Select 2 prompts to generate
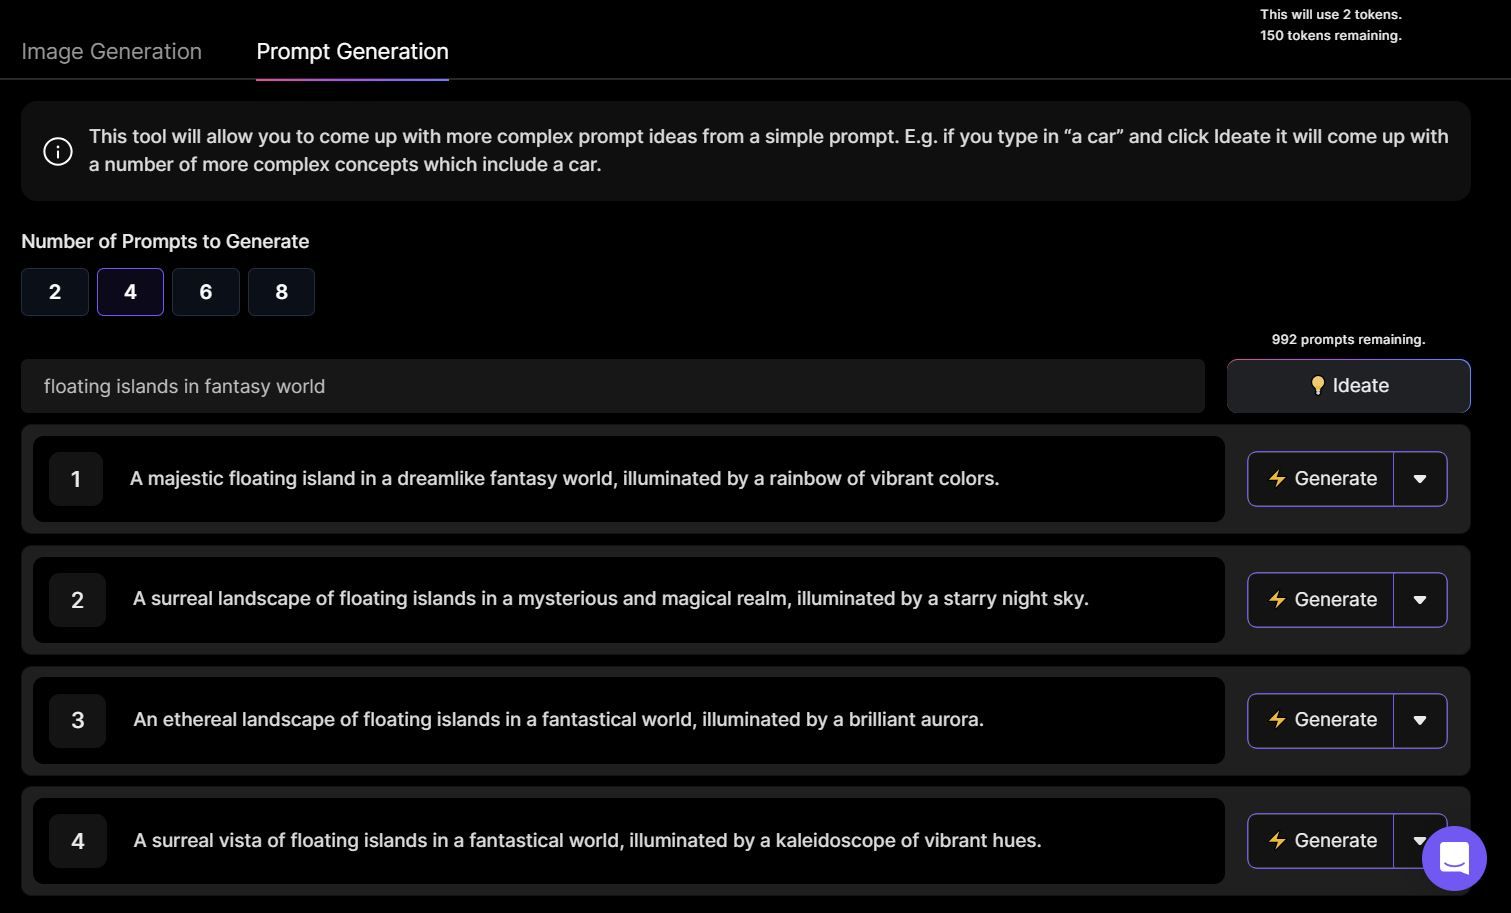 [x=55, y=292]
